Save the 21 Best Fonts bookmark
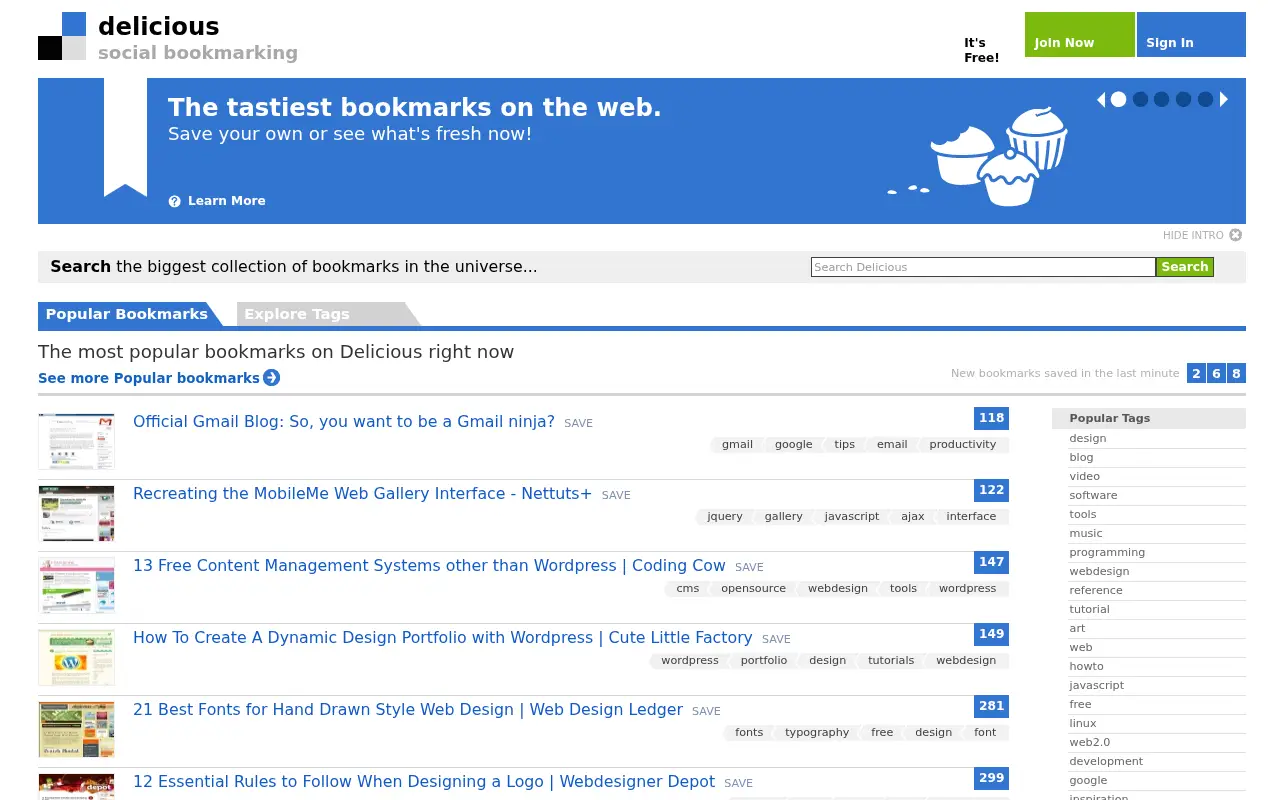The image size is (1280, 800). tap(706, 711)
